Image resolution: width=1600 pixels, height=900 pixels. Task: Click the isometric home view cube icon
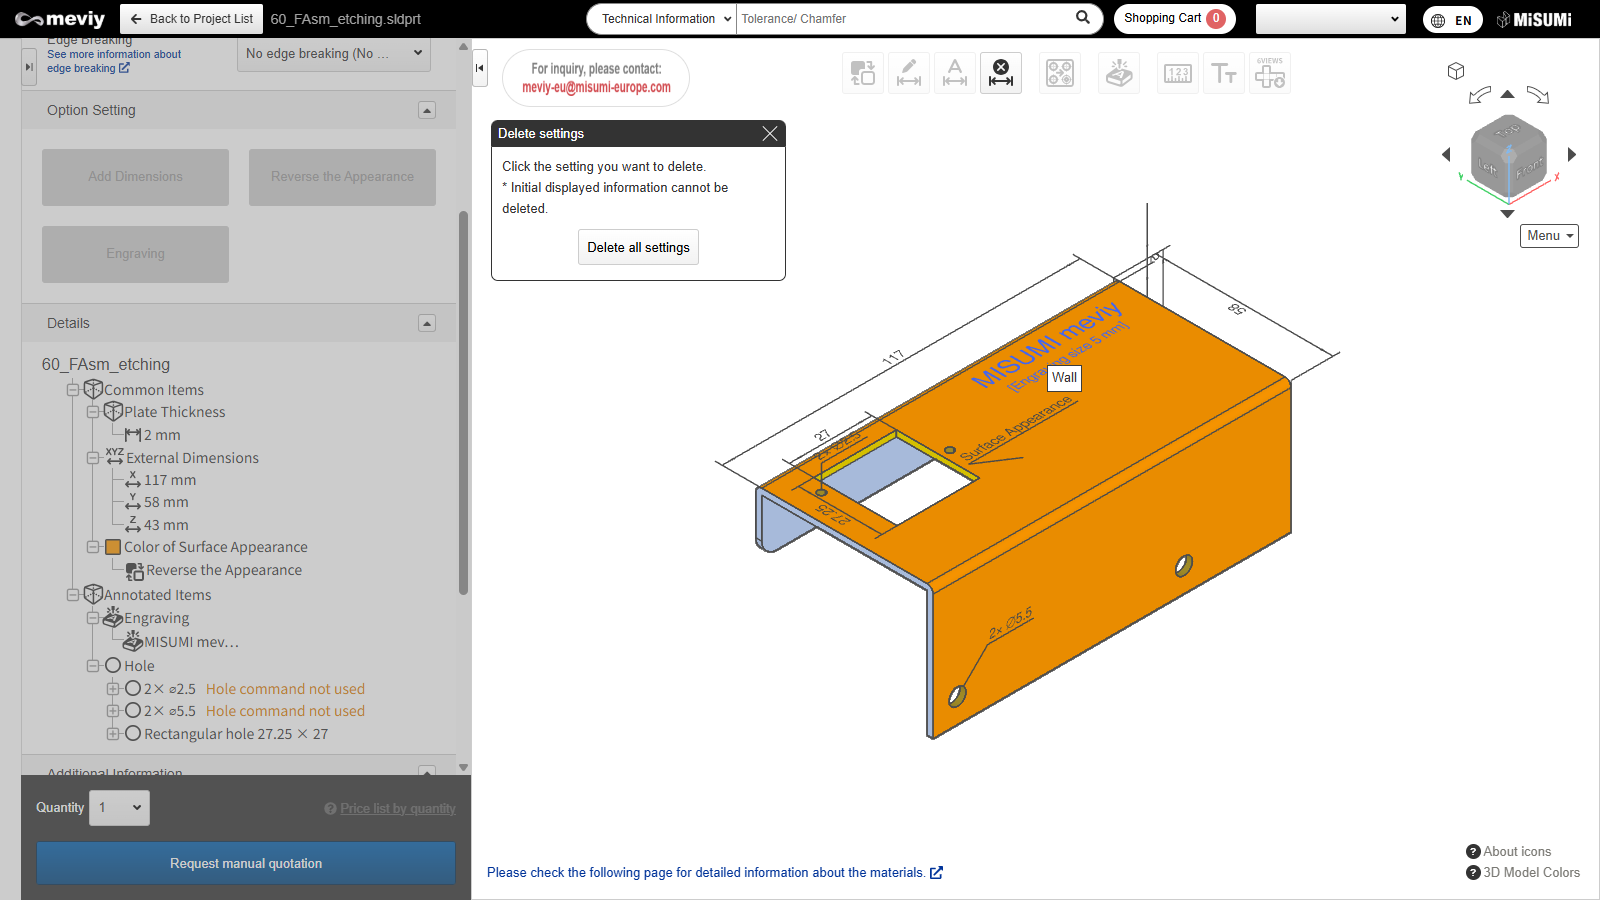tap(1456, 71)
